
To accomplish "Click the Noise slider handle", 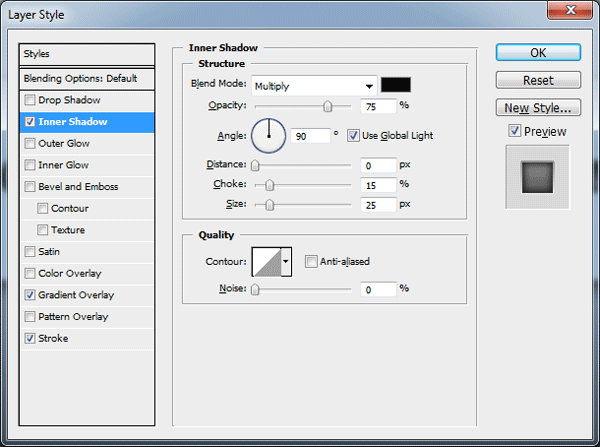I will (x=255, y=290).
